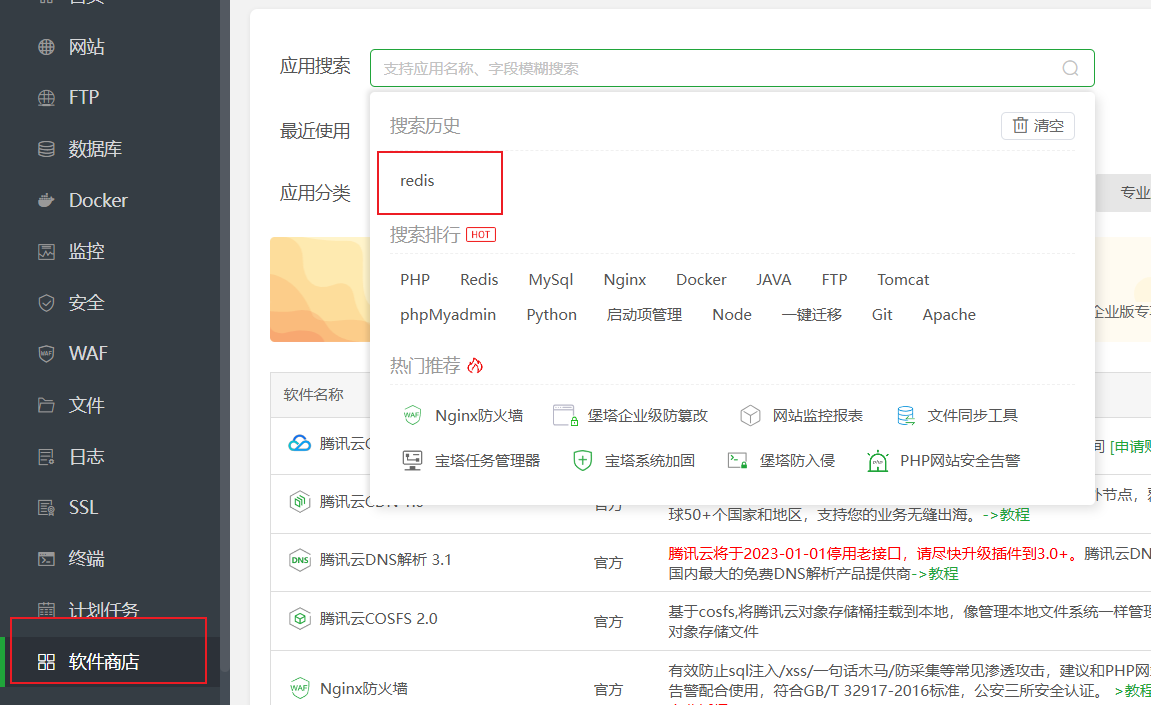Select the 腾讯云DNS解析 3.1 name
Screen dimensions: 1151x705
click(x=385, y=560)
